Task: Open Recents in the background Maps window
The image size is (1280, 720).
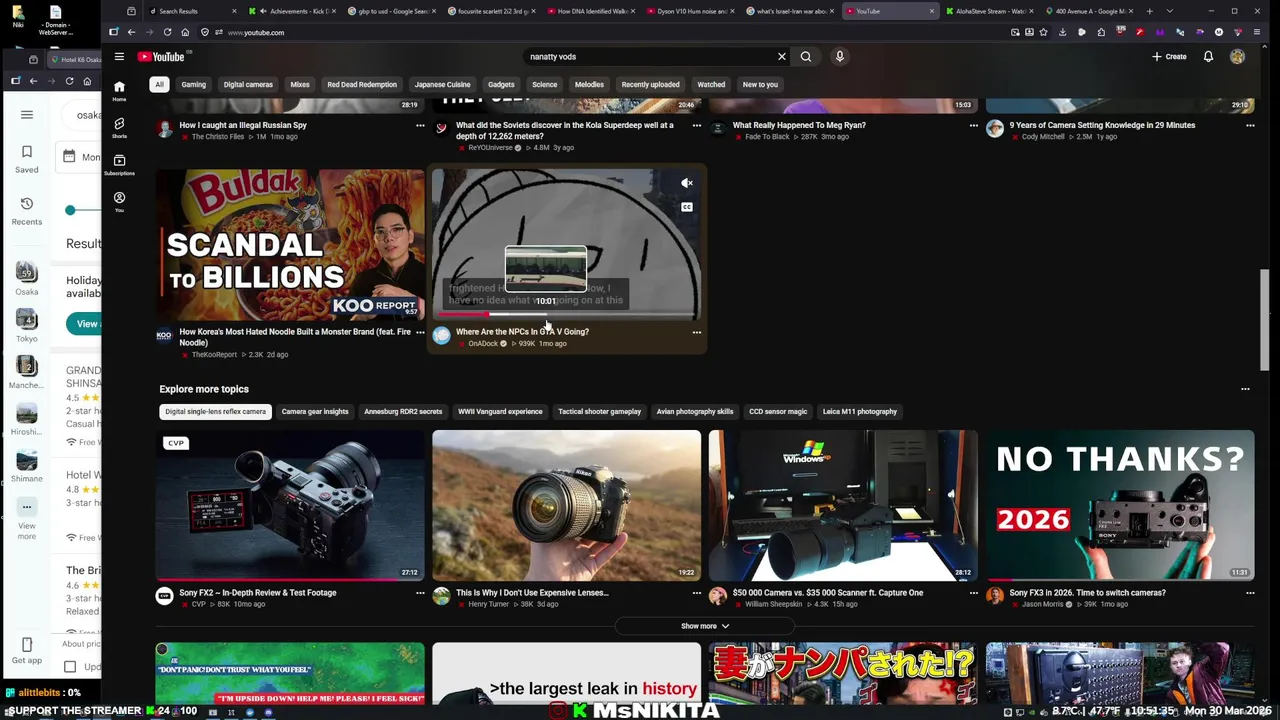Action: [27, 211]
